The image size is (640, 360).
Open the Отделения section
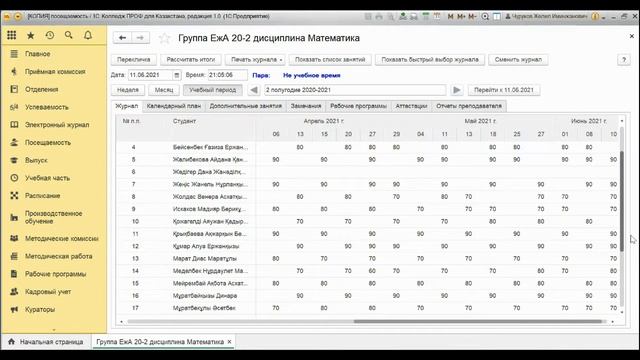(x=41, y=89)
